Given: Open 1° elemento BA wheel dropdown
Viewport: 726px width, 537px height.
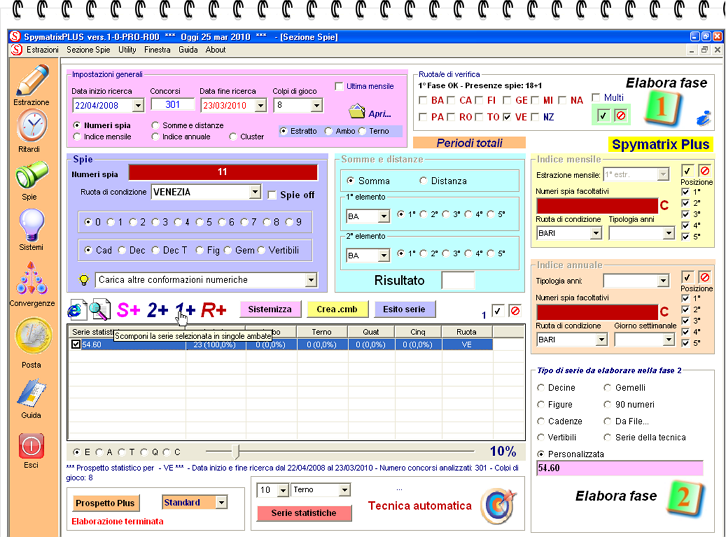Looking at the screenshot, I should 383,216.
